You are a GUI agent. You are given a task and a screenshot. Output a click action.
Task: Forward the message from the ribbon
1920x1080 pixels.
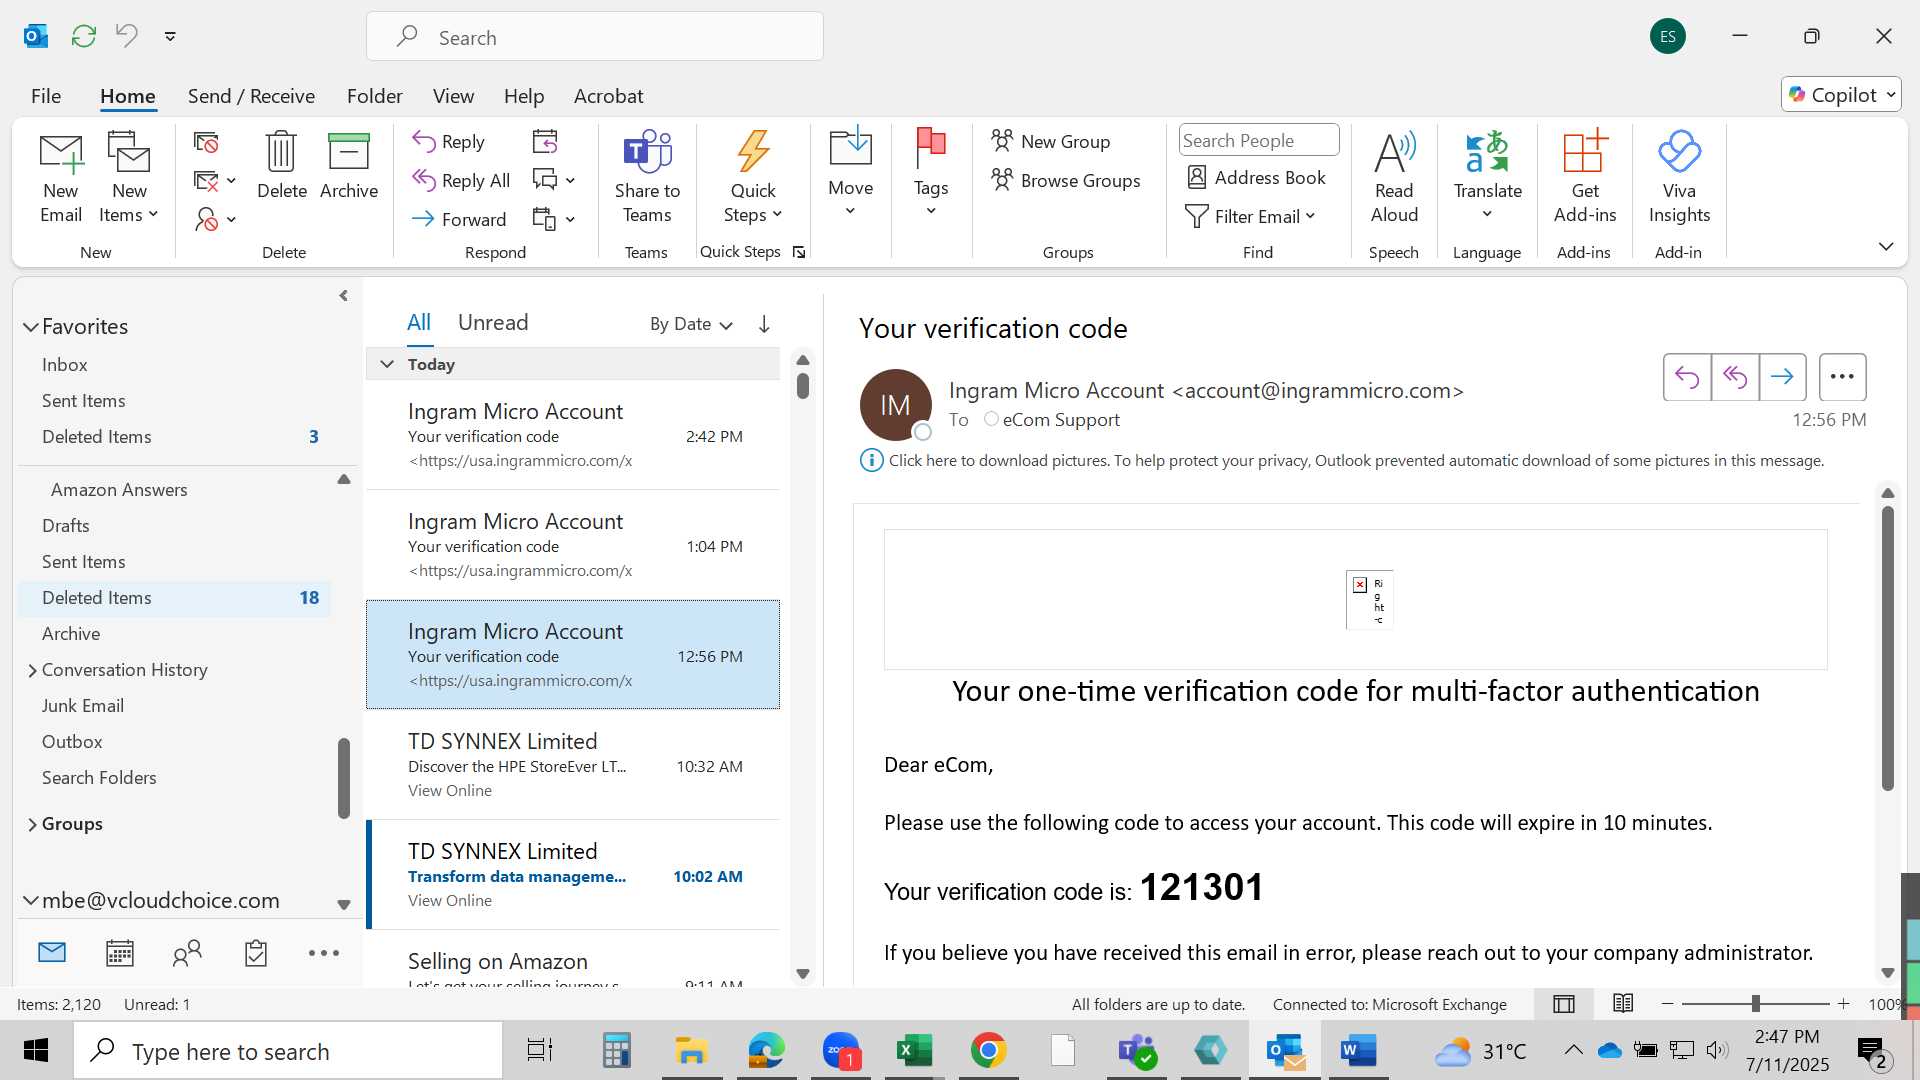(459, 220)
